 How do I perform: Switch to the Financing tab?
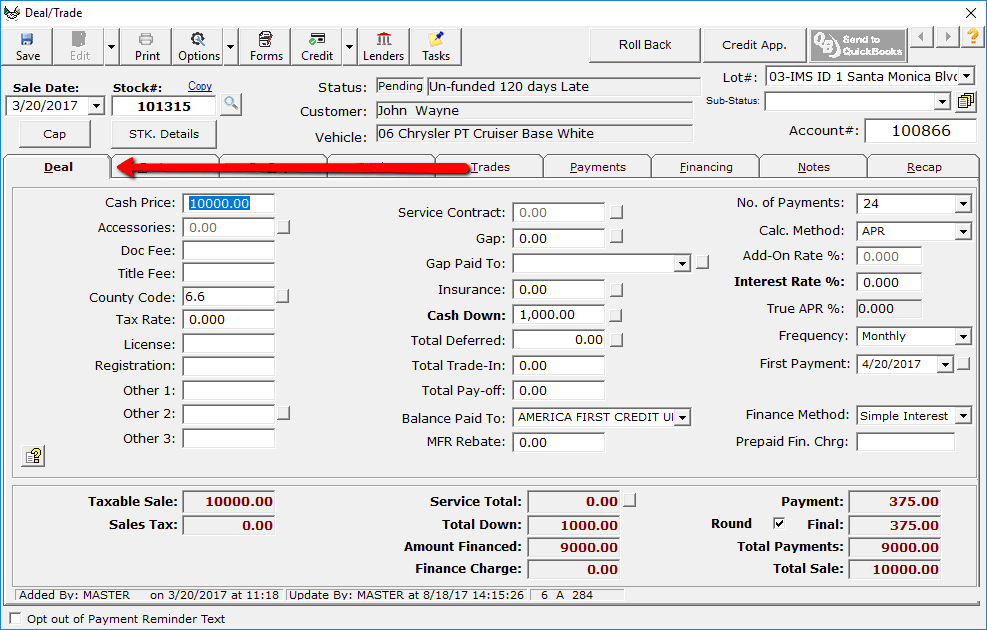[x=705, y=167]
